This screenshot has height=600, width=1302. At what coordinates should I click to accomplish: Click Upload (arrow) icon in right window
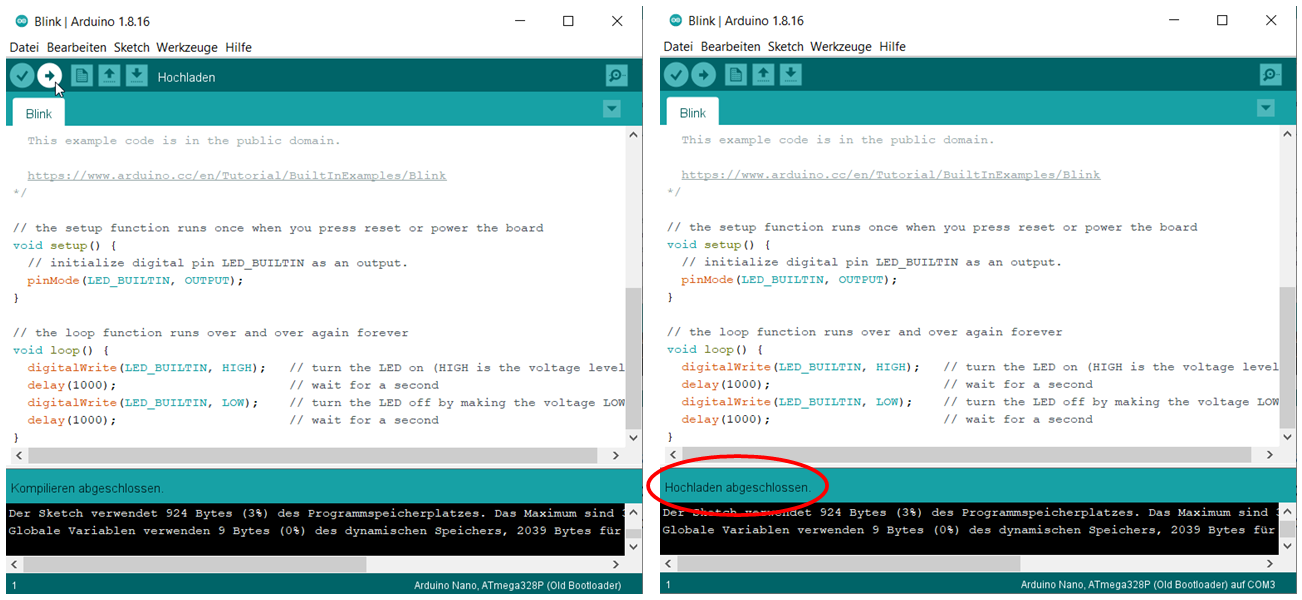(x=704, y=74)
